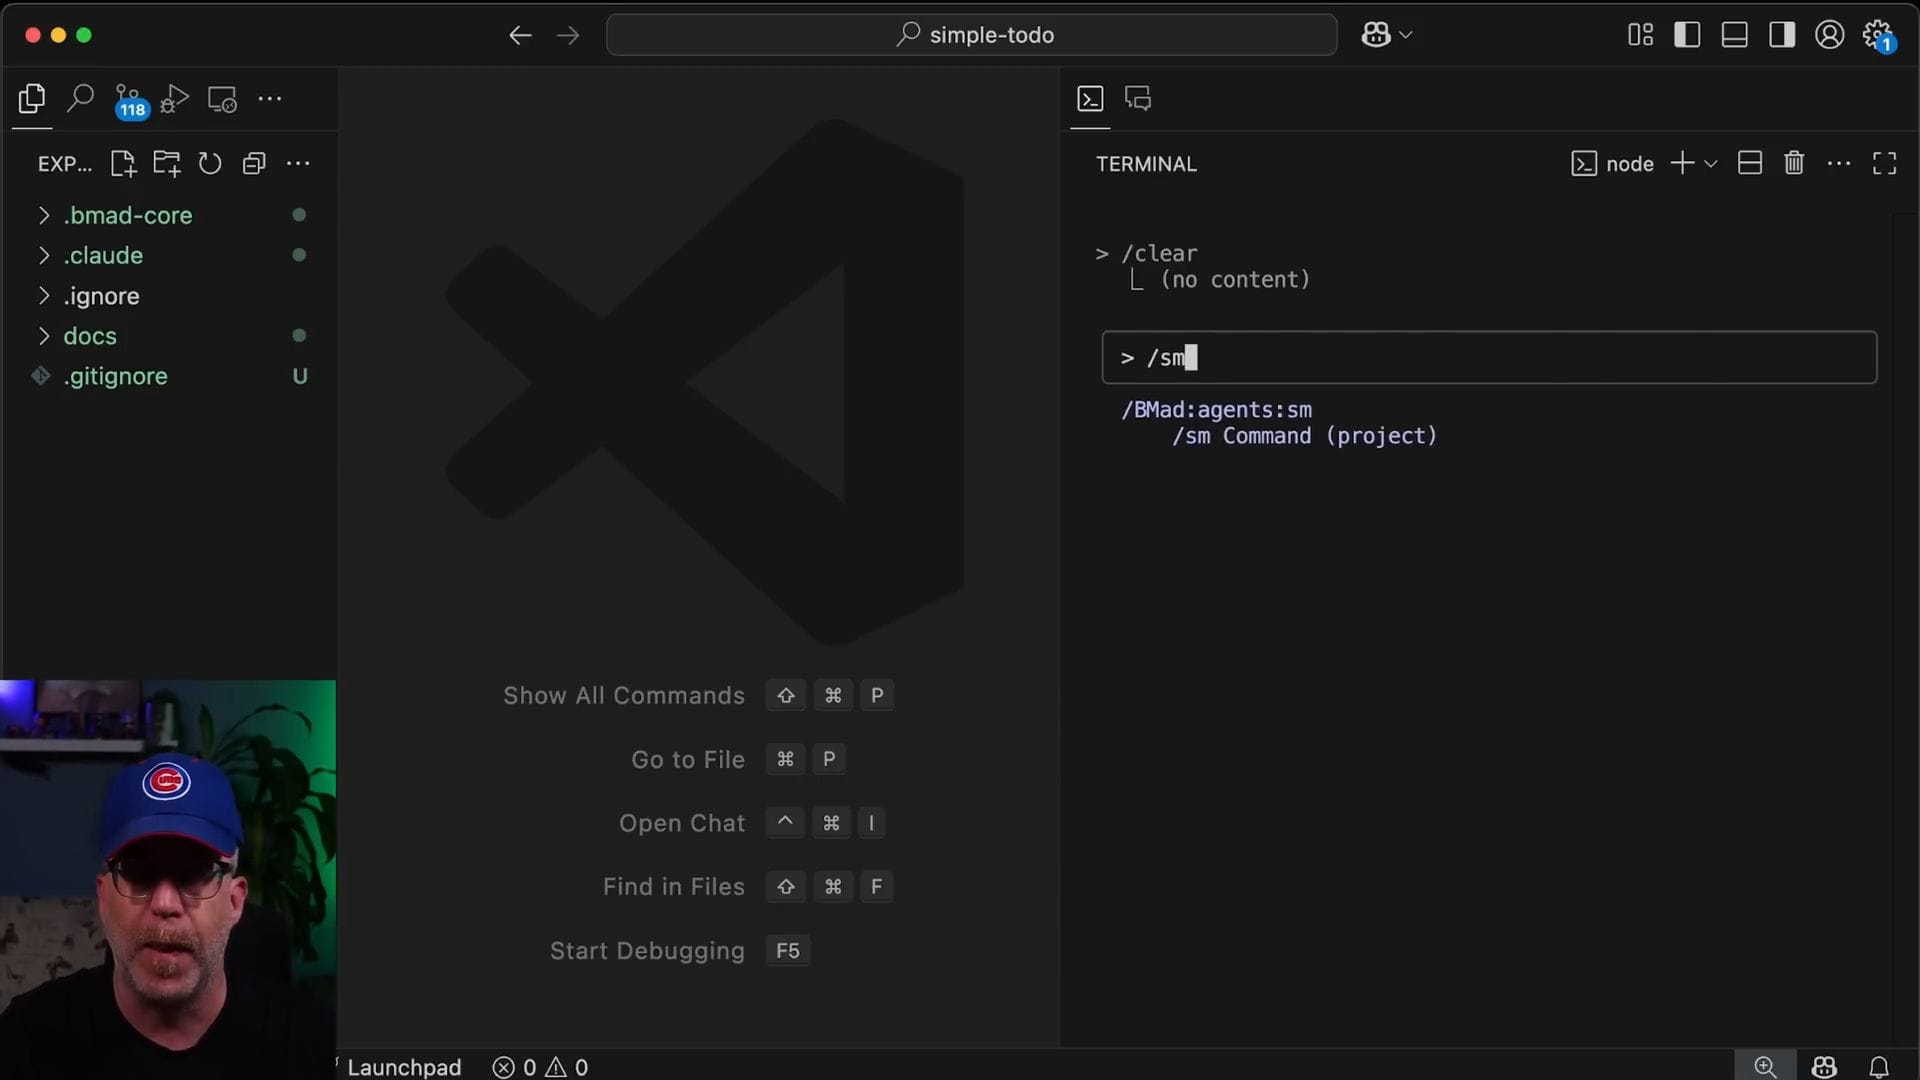Expand the docs folder
Image resolution: width=1920 pixels, height=1080 pixels.
(90, 336)
